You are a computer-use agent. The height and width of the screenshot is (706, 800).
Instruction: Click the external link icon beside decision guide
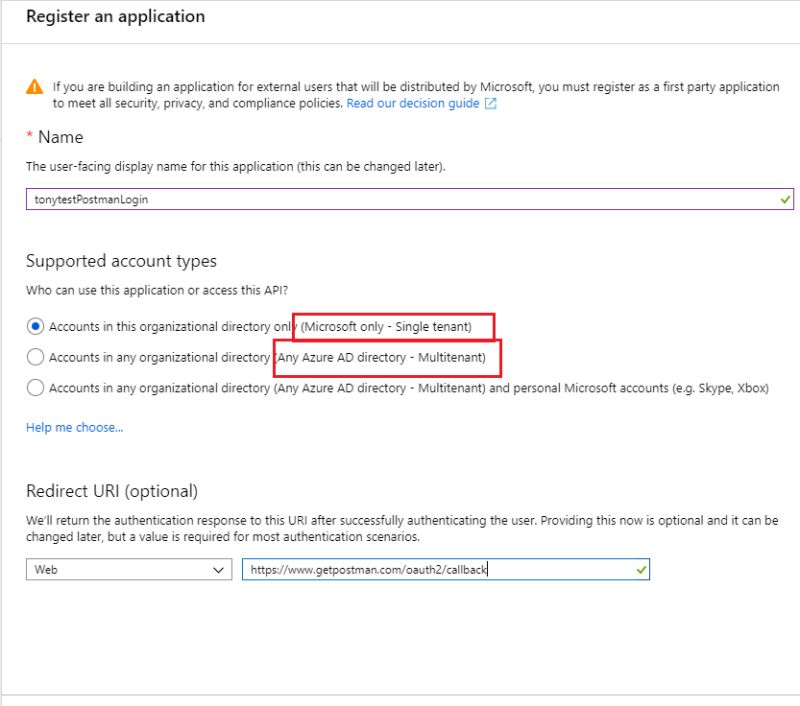point(488,103)
